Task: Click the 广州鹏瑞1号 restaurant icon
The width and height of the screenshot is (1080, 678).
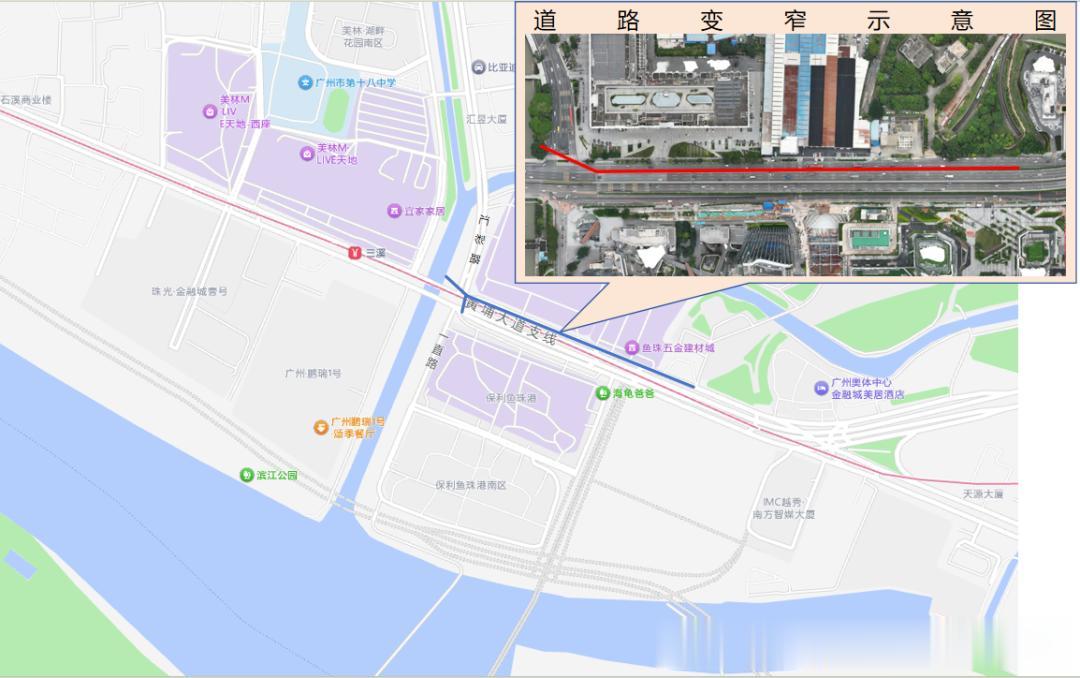Action: [321, 428]
